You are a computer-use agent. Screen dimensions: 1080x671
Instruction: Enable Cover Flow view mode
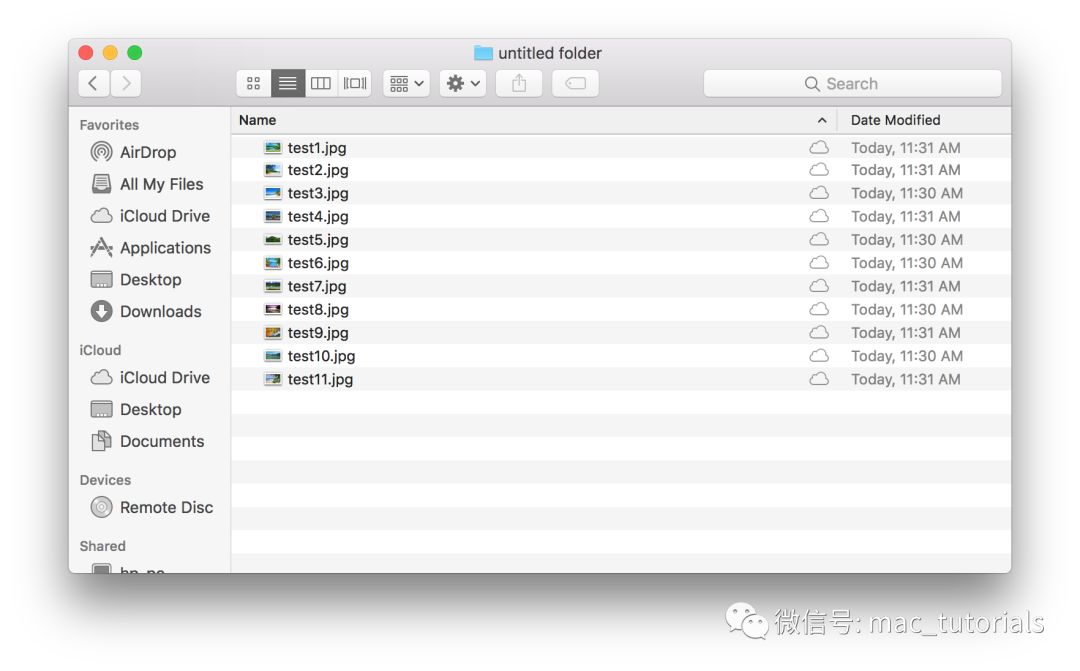tap(355, 84)
